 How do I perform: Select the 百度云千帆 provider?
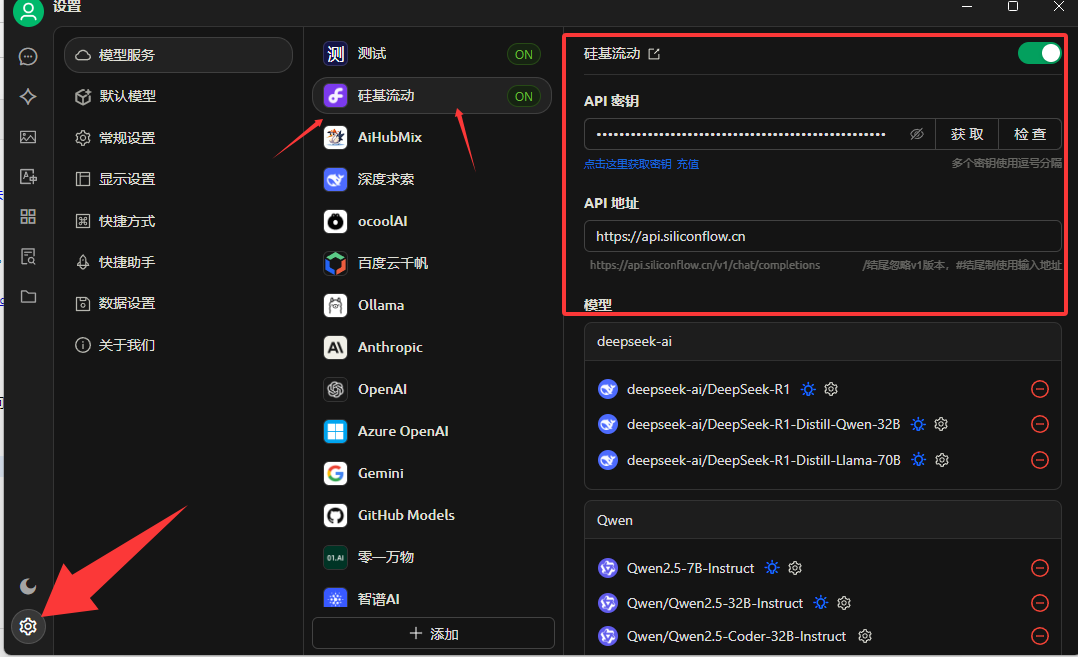[x=432, y=263]
